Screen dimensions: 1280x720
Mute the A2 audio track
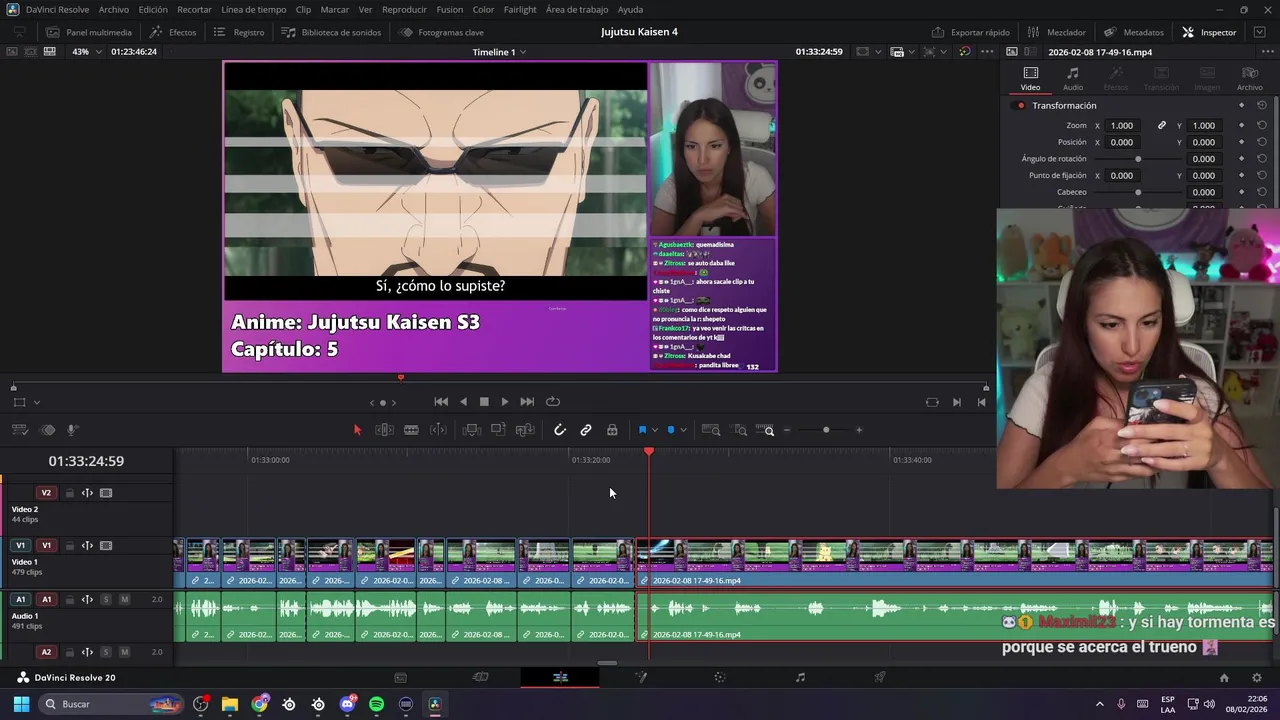[x=124, y=652]
